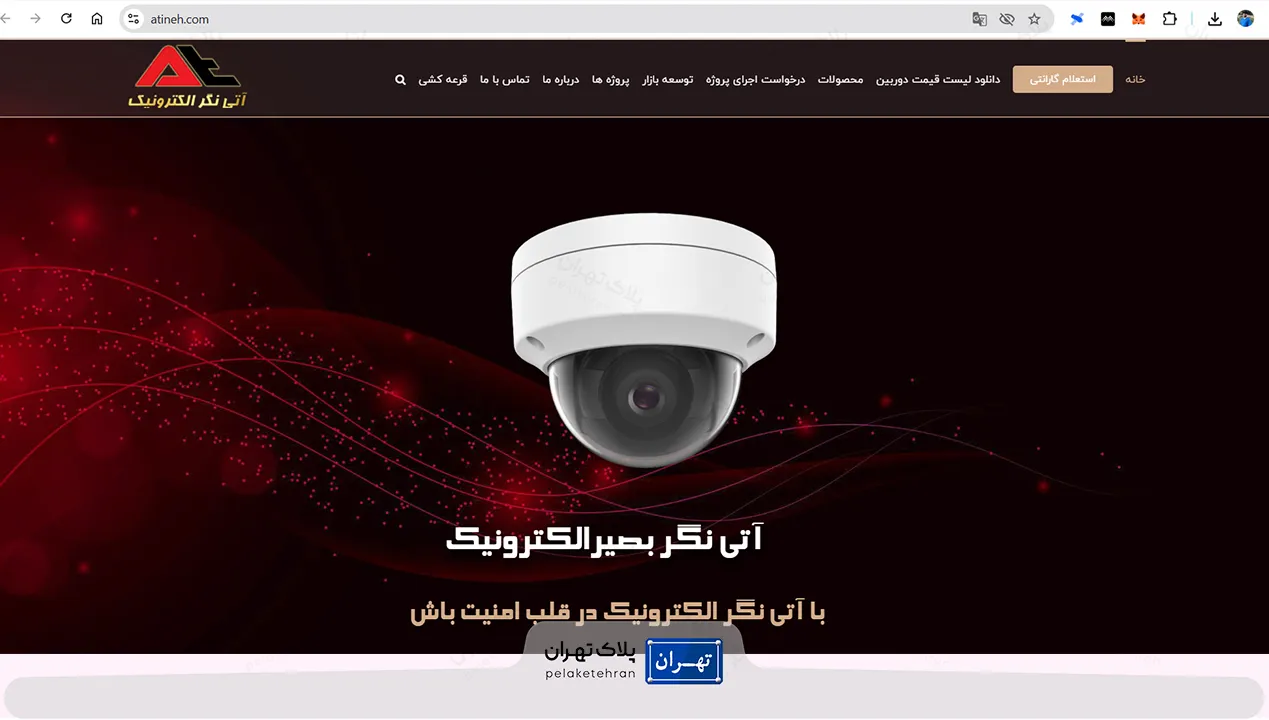This screenshot has width=1269, height=720.
Task: Open the درخواست اجرای پروژه link
Action: click(755, 79)
